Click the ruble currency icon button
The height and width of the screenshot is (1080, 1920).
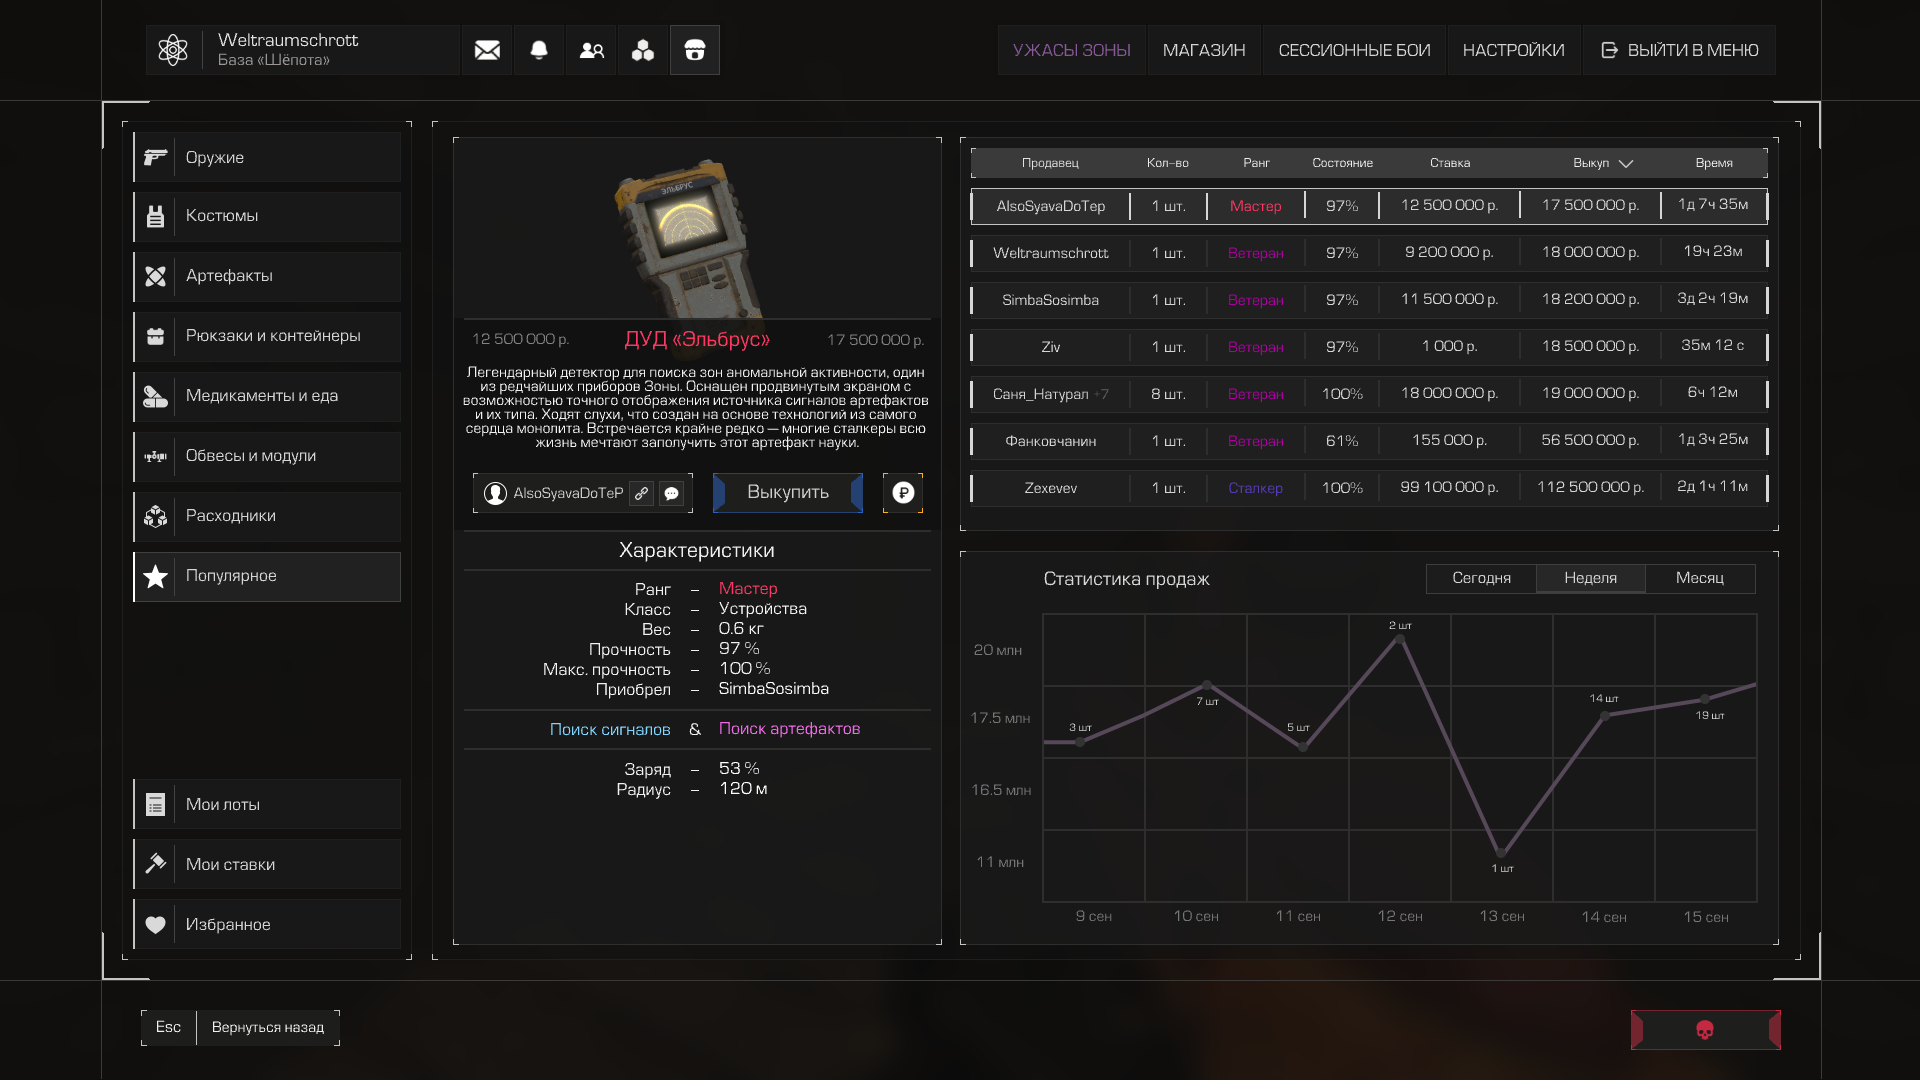[903, 493]
